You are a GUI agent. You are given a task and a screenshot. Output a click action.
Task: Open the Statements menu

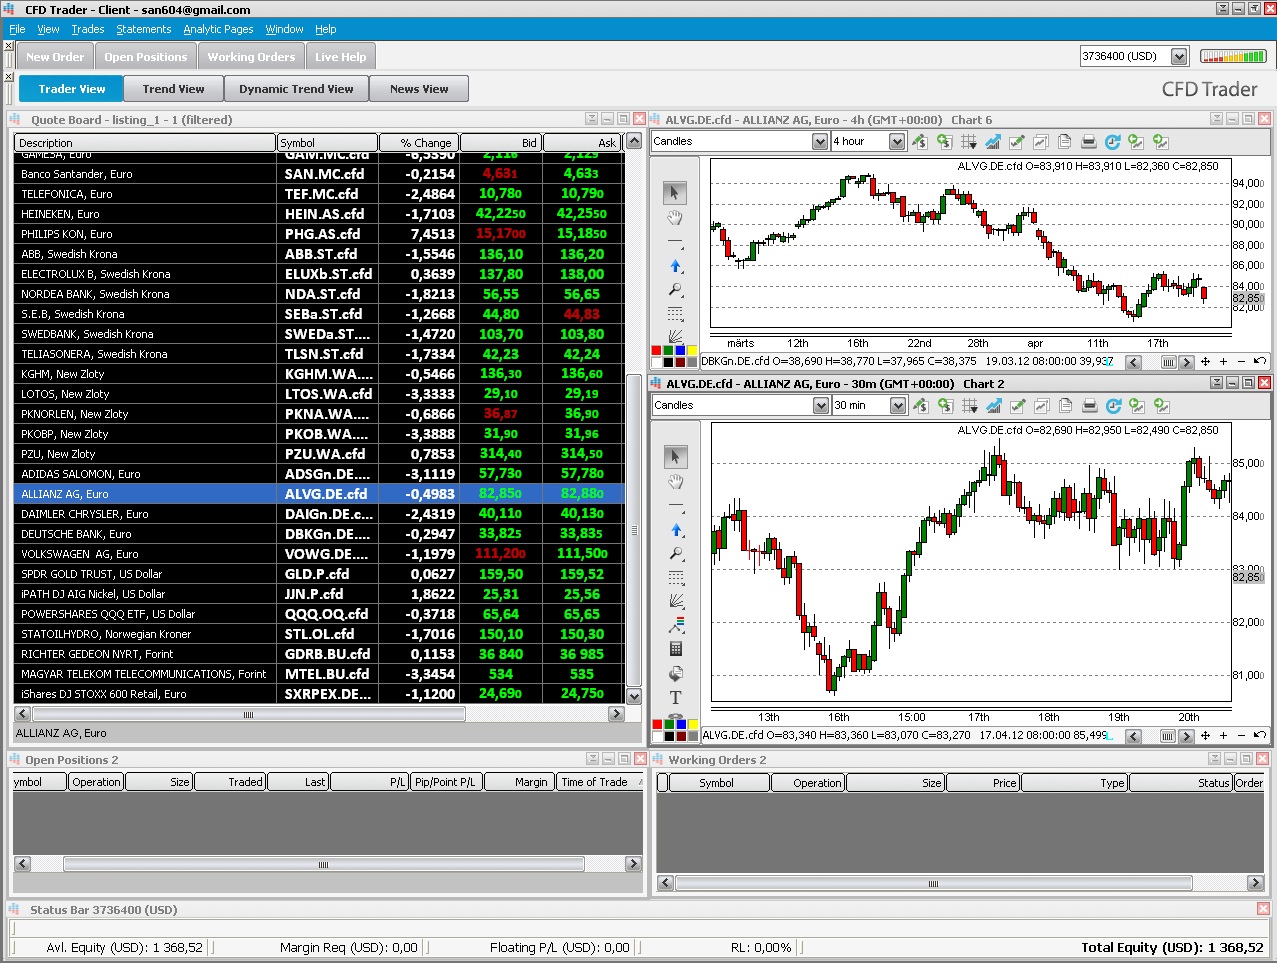pos(143,29)
